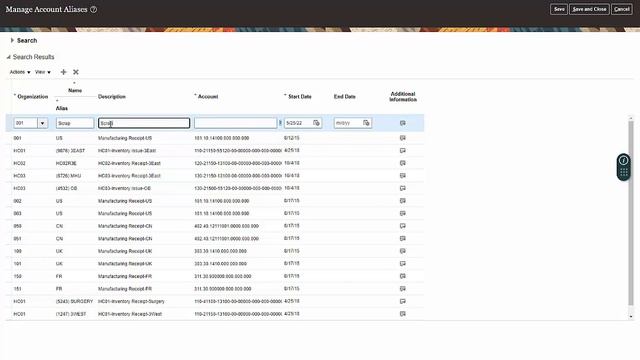Open the View menu
Image resolution: width=640 pixels, height=360 pixels.
tap(43, 72)
